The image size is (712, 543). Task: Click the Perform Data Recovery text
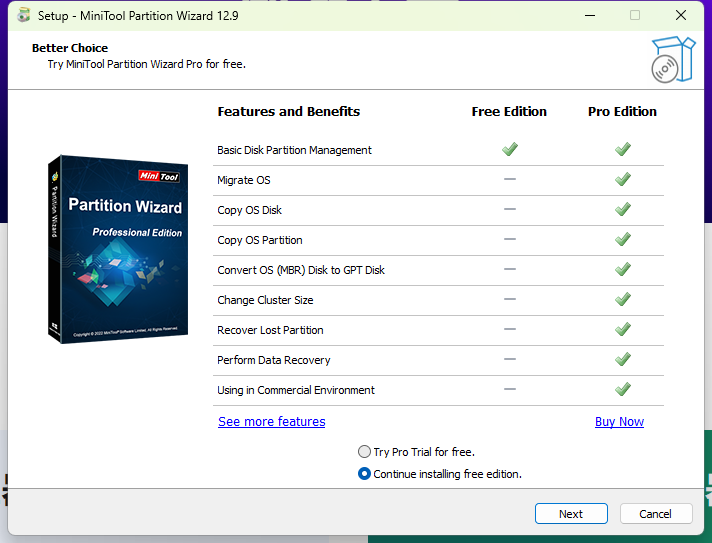273,360
